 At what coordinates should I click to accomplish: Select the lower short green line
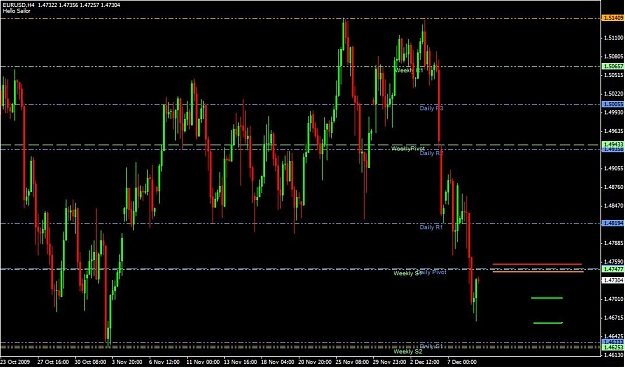pyautogui.click(x=548, y=323)
